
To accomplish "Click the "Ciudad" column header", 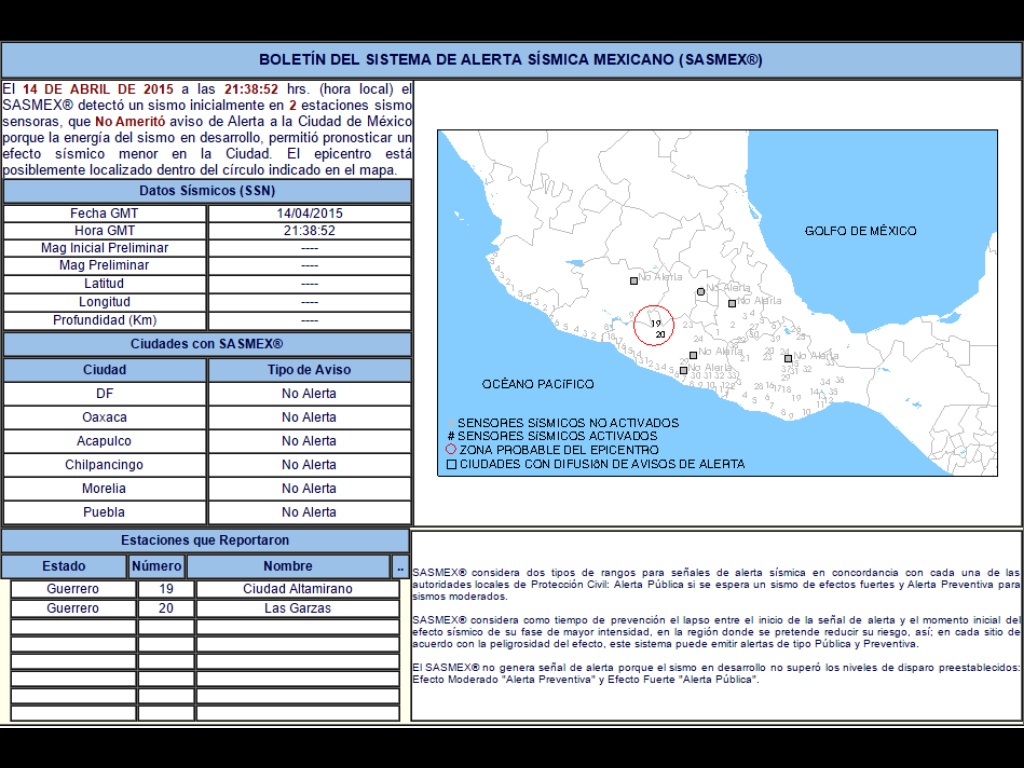I will 104,370.
